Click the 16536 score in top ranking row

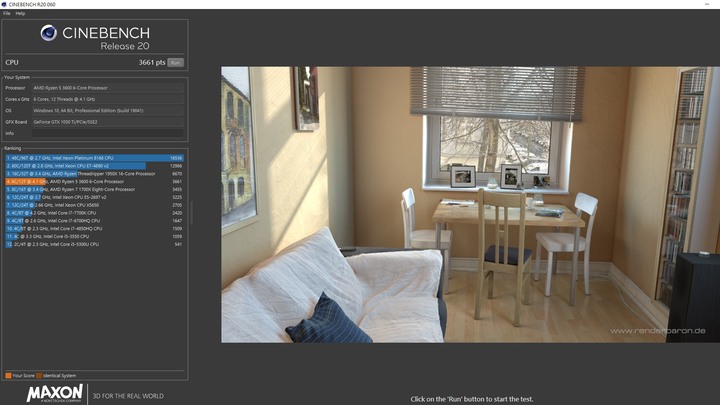pyautogui.click(x=176, y=158)
